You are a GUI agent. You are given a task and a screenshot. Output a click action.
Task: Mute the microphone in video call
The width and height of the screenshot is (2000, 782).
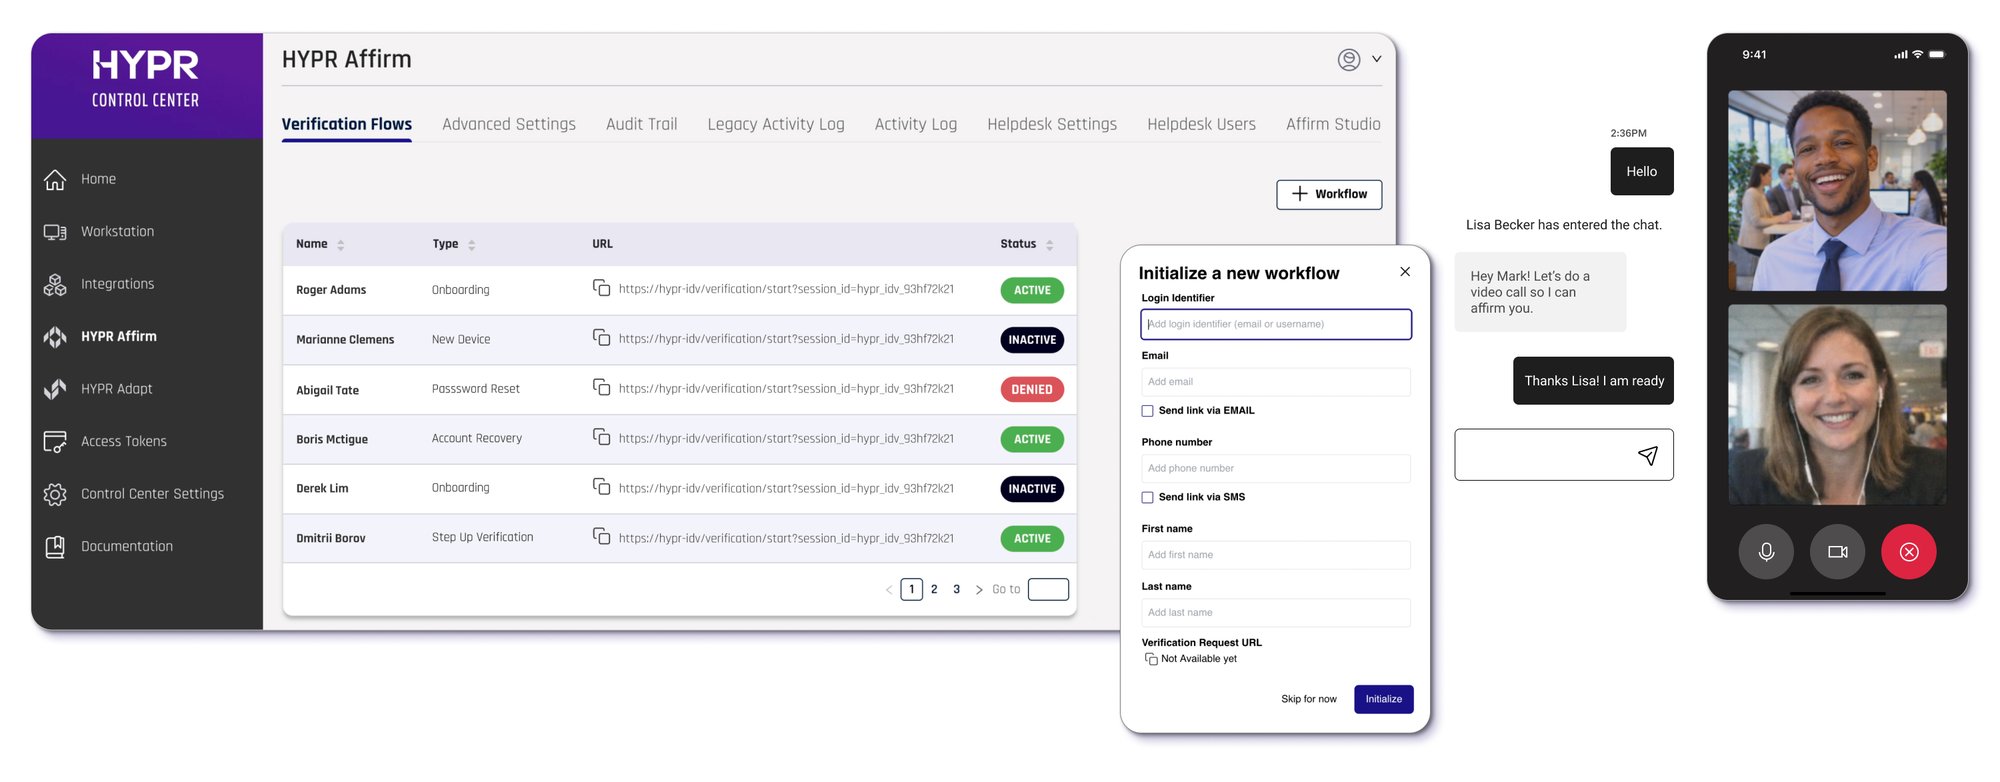coord(1766,552)
